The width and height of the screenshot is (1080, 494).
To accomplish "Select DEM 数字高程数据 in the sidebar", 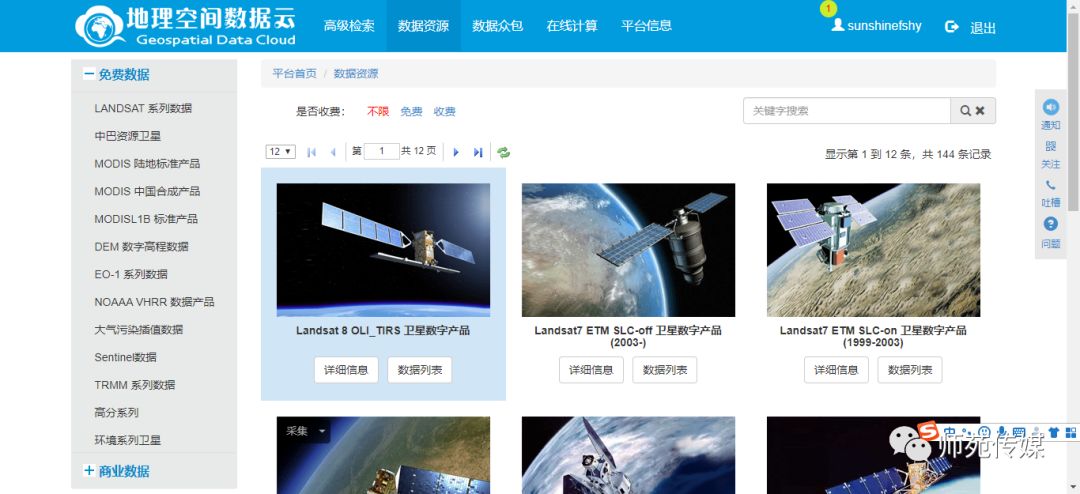I will [141, 247].
